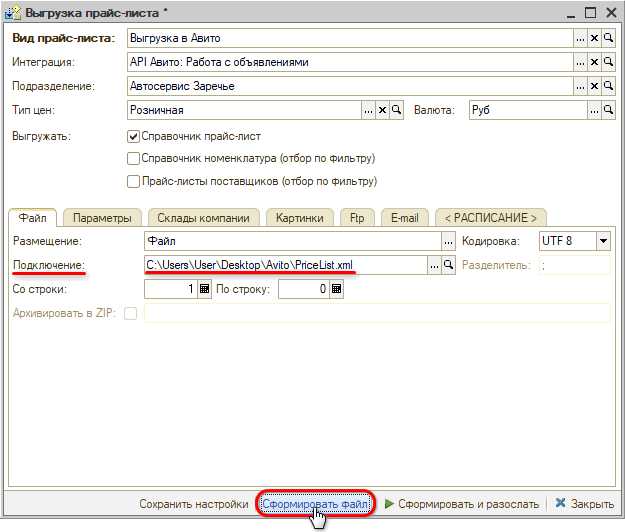Screen dimensions: 625x532
Task: Click Сформировать и разослать button
Action: point(461,504)
